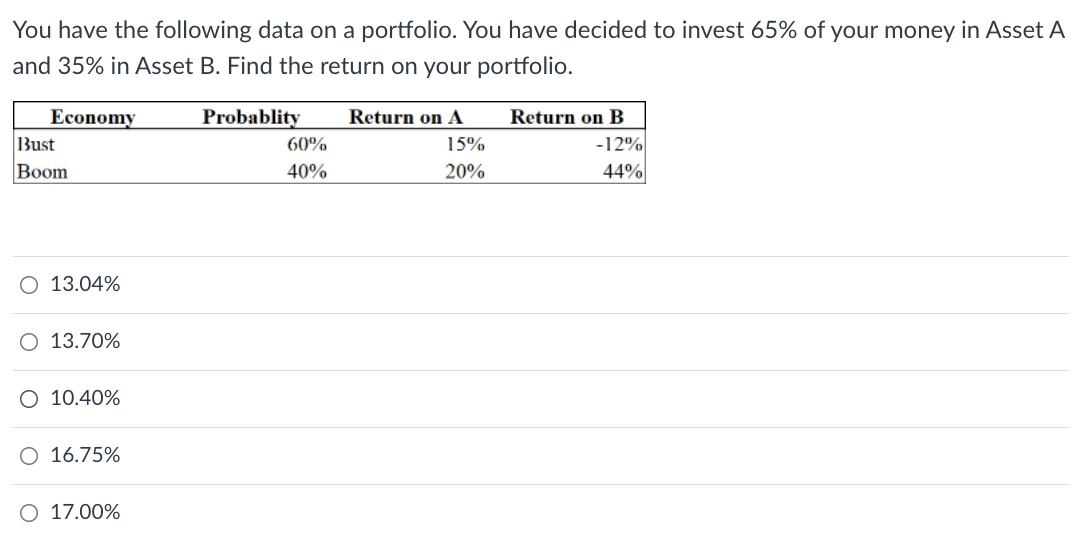Select the 16.75% answer choice
Screen dimensions: 1082x554
click(28, 456)
